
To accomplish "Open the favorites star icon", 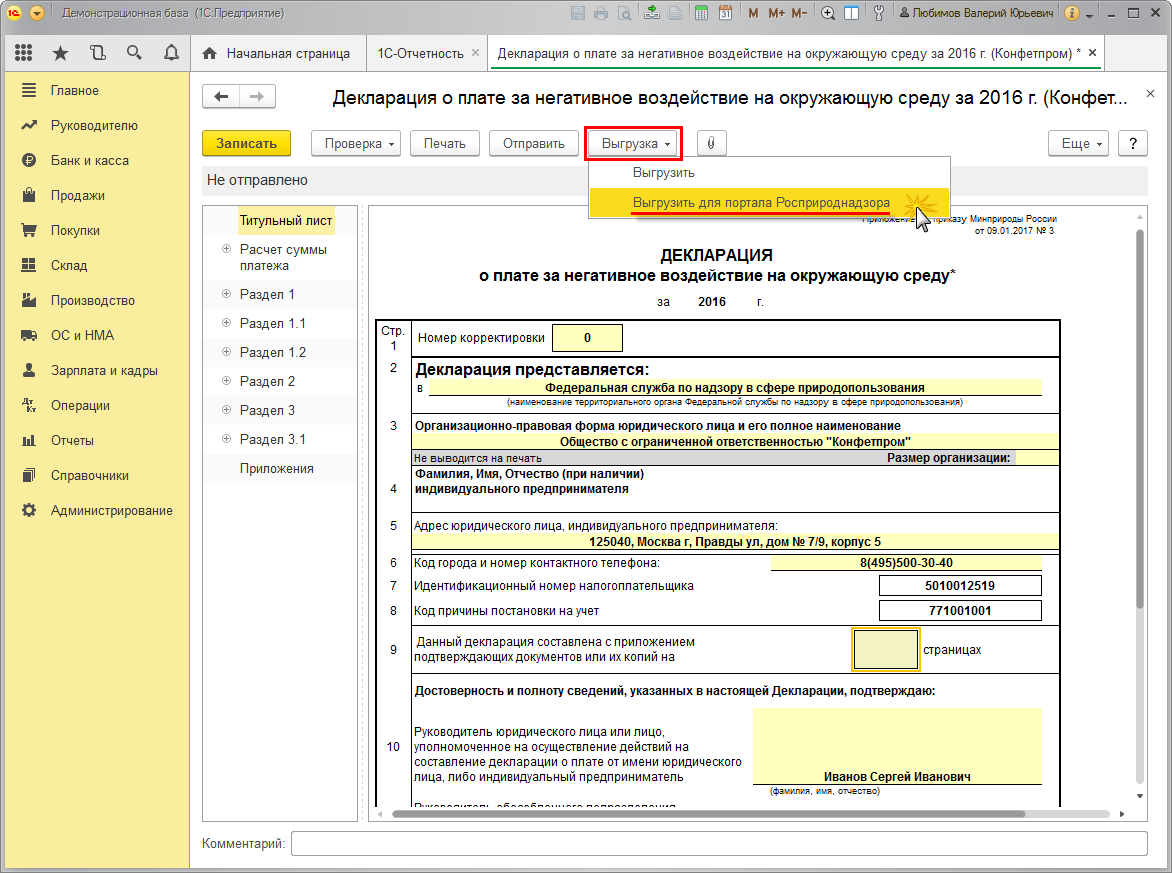I will 60,53.
